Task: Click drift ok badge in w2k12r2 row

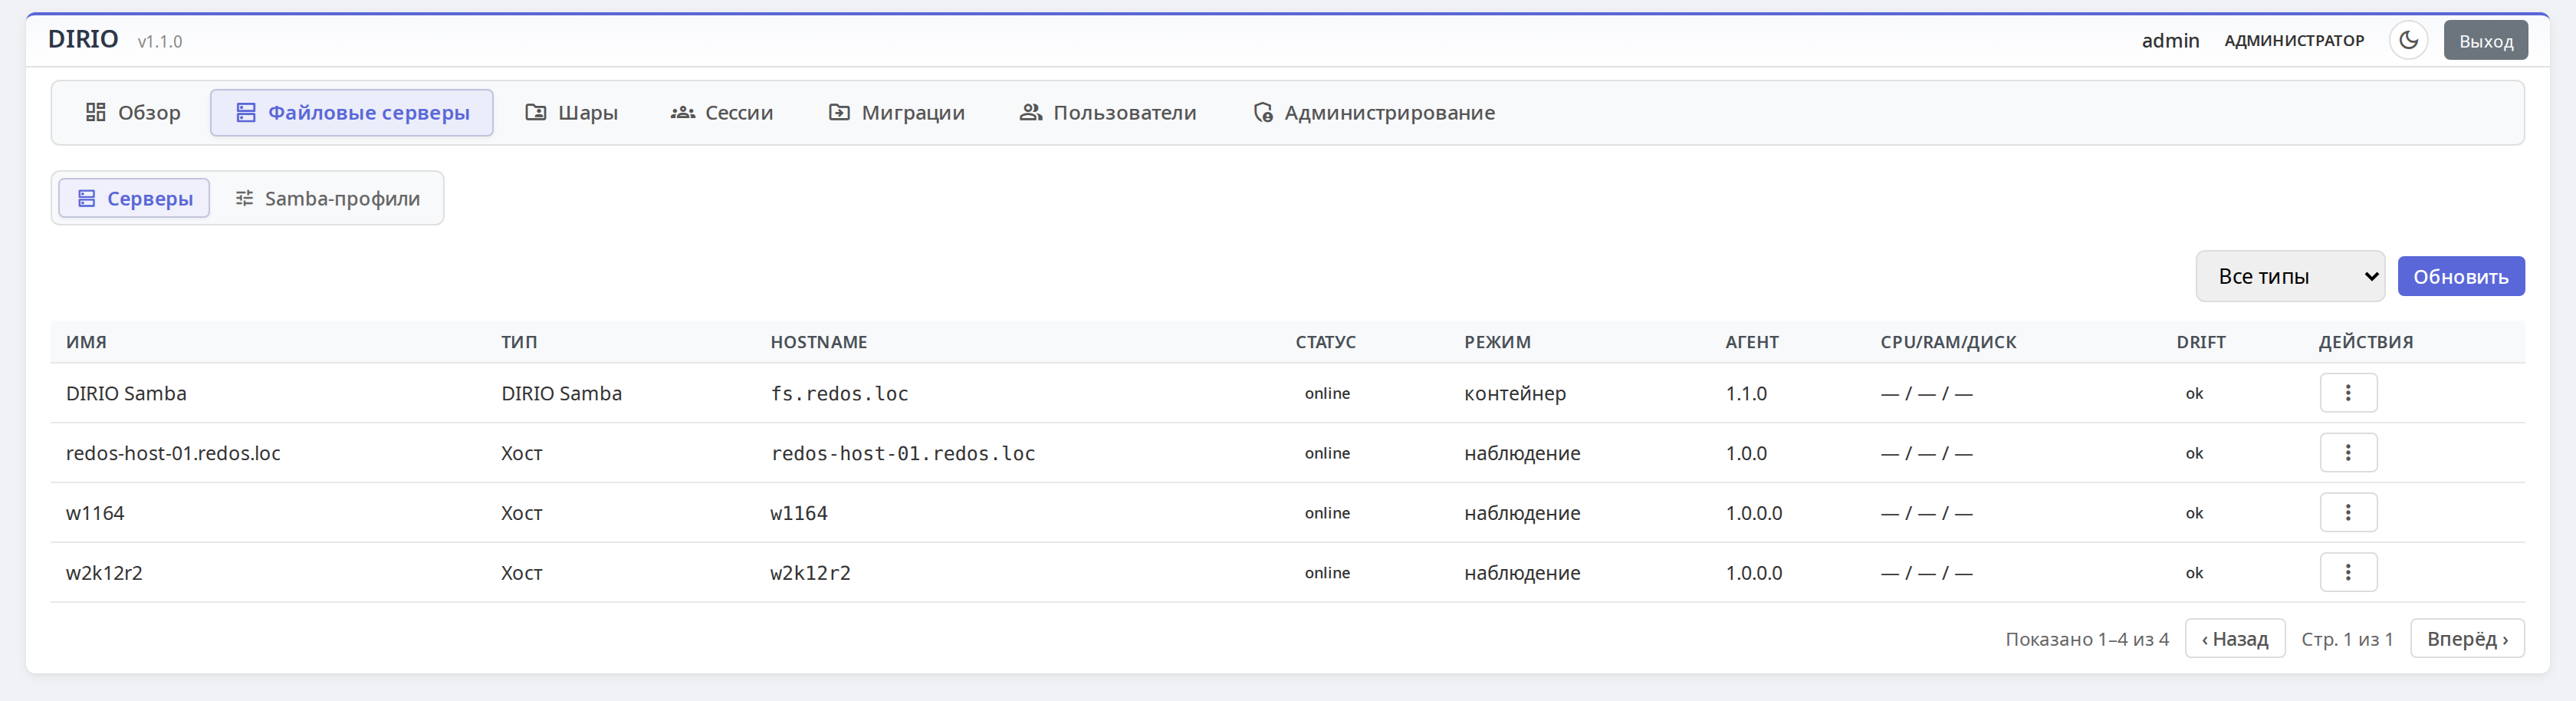Action: click(2194, 573)
